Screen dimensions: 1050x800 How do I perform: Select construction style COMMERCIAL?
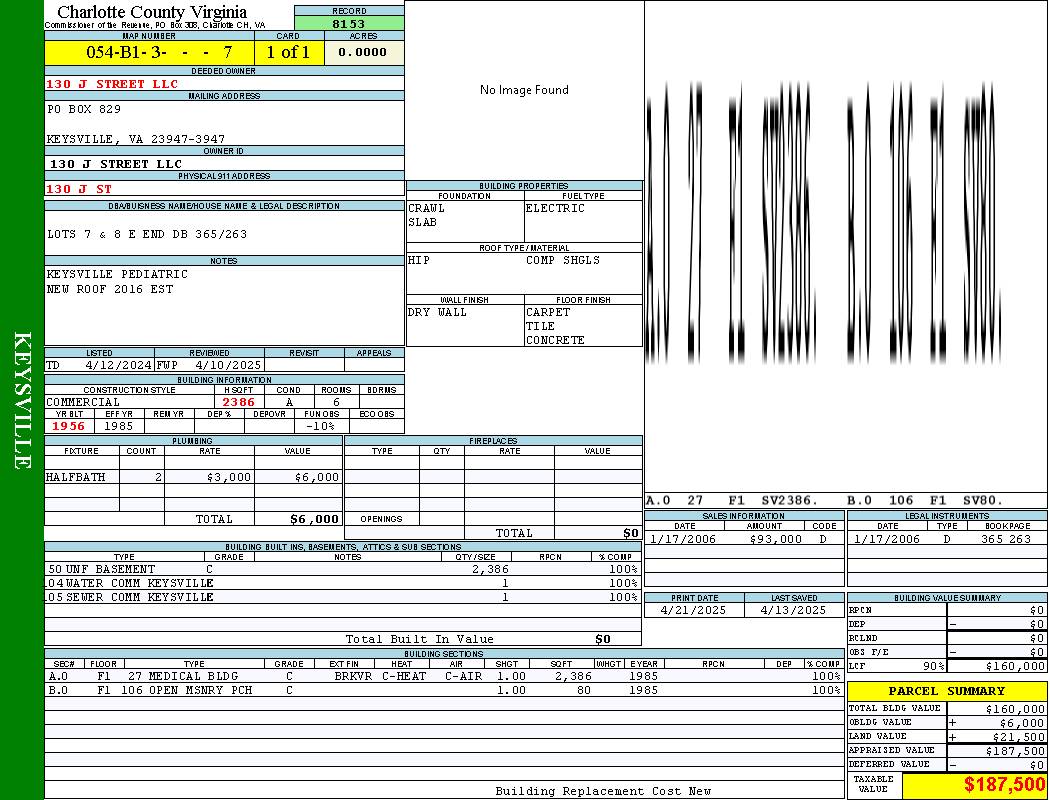[x=83, y=402]
